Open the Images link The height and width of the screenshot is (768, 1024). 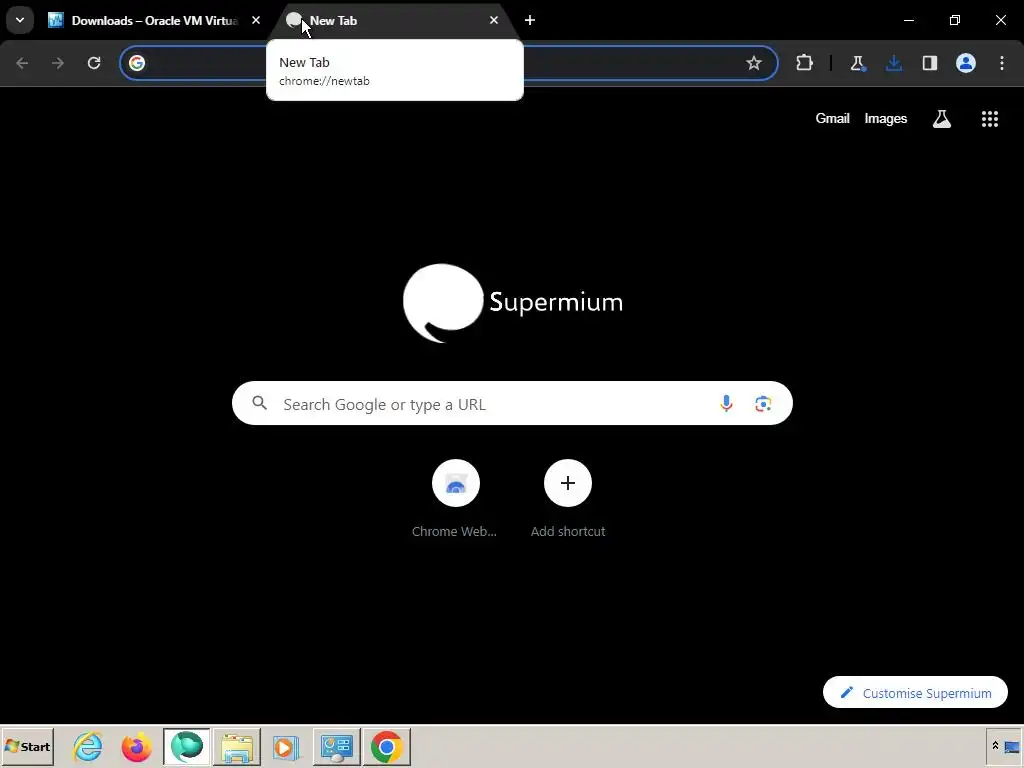(x=886, y=119)
